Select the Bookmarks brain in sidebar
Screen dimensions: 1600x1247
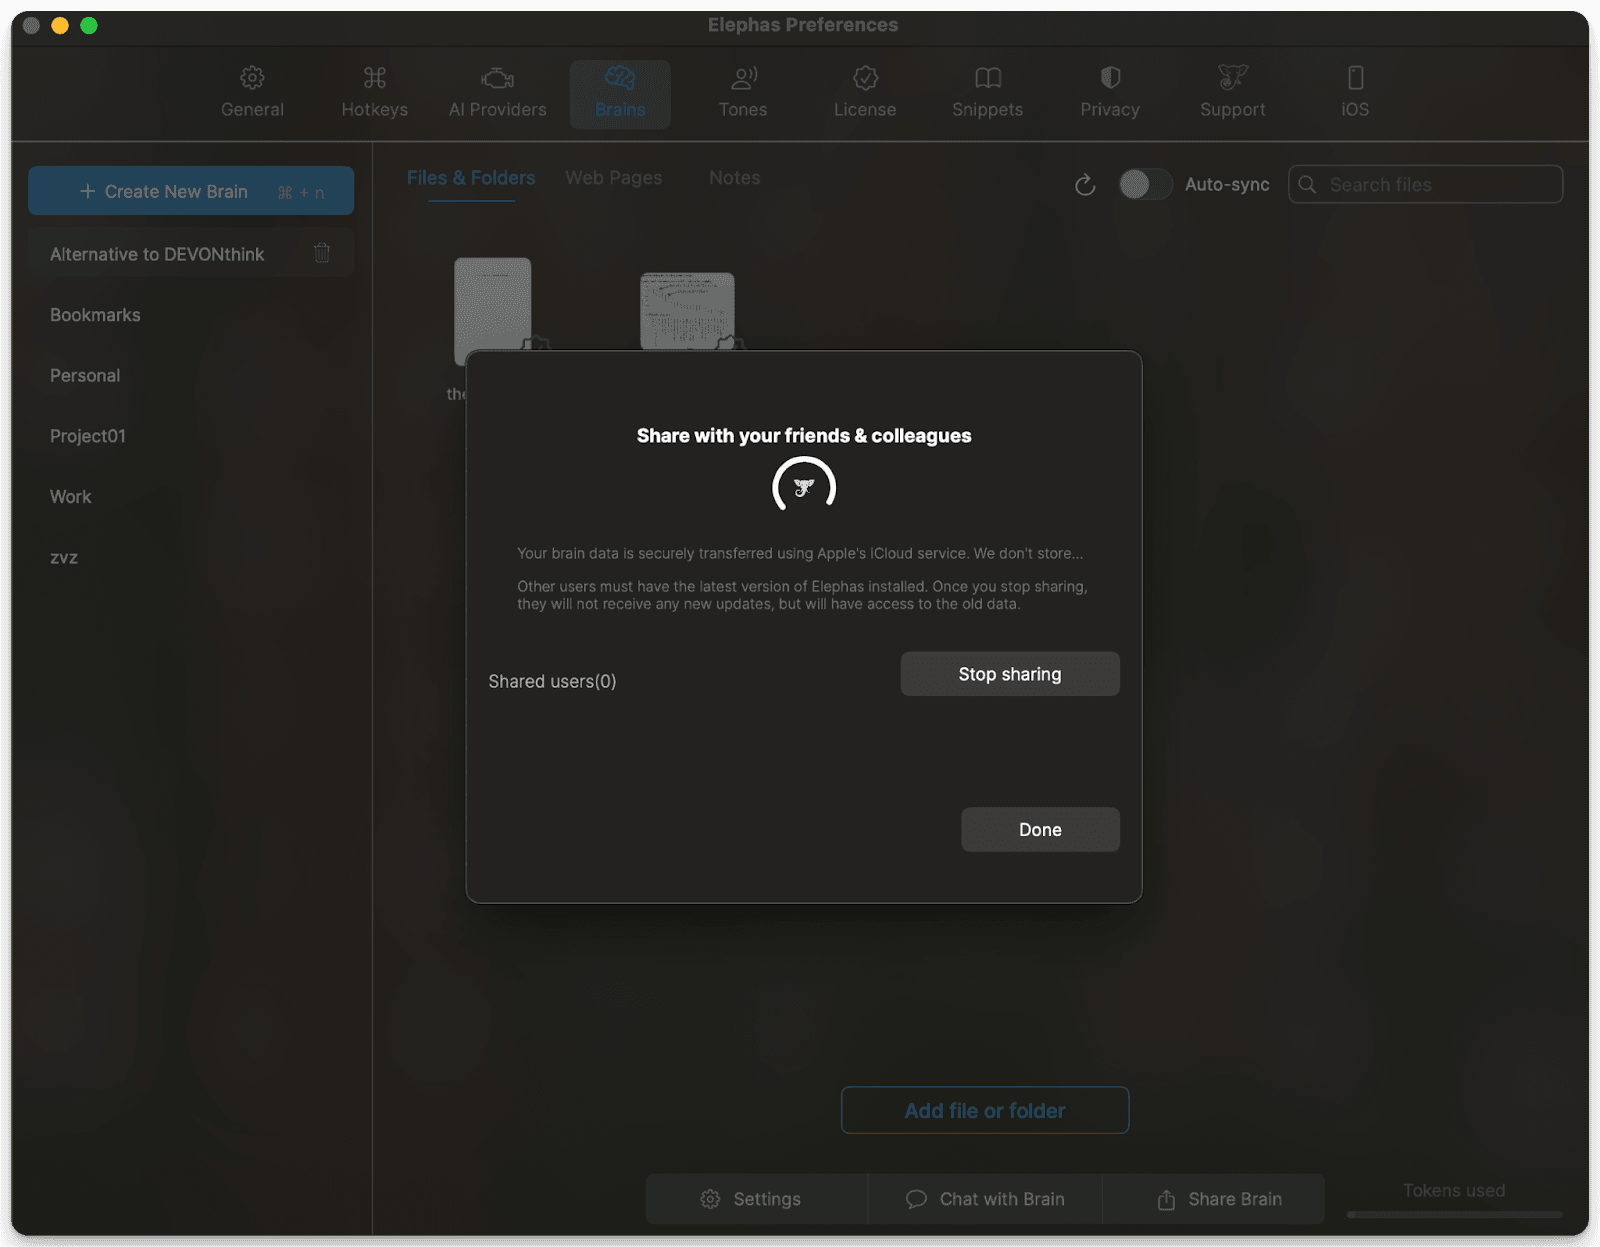(x=95, y=315)
